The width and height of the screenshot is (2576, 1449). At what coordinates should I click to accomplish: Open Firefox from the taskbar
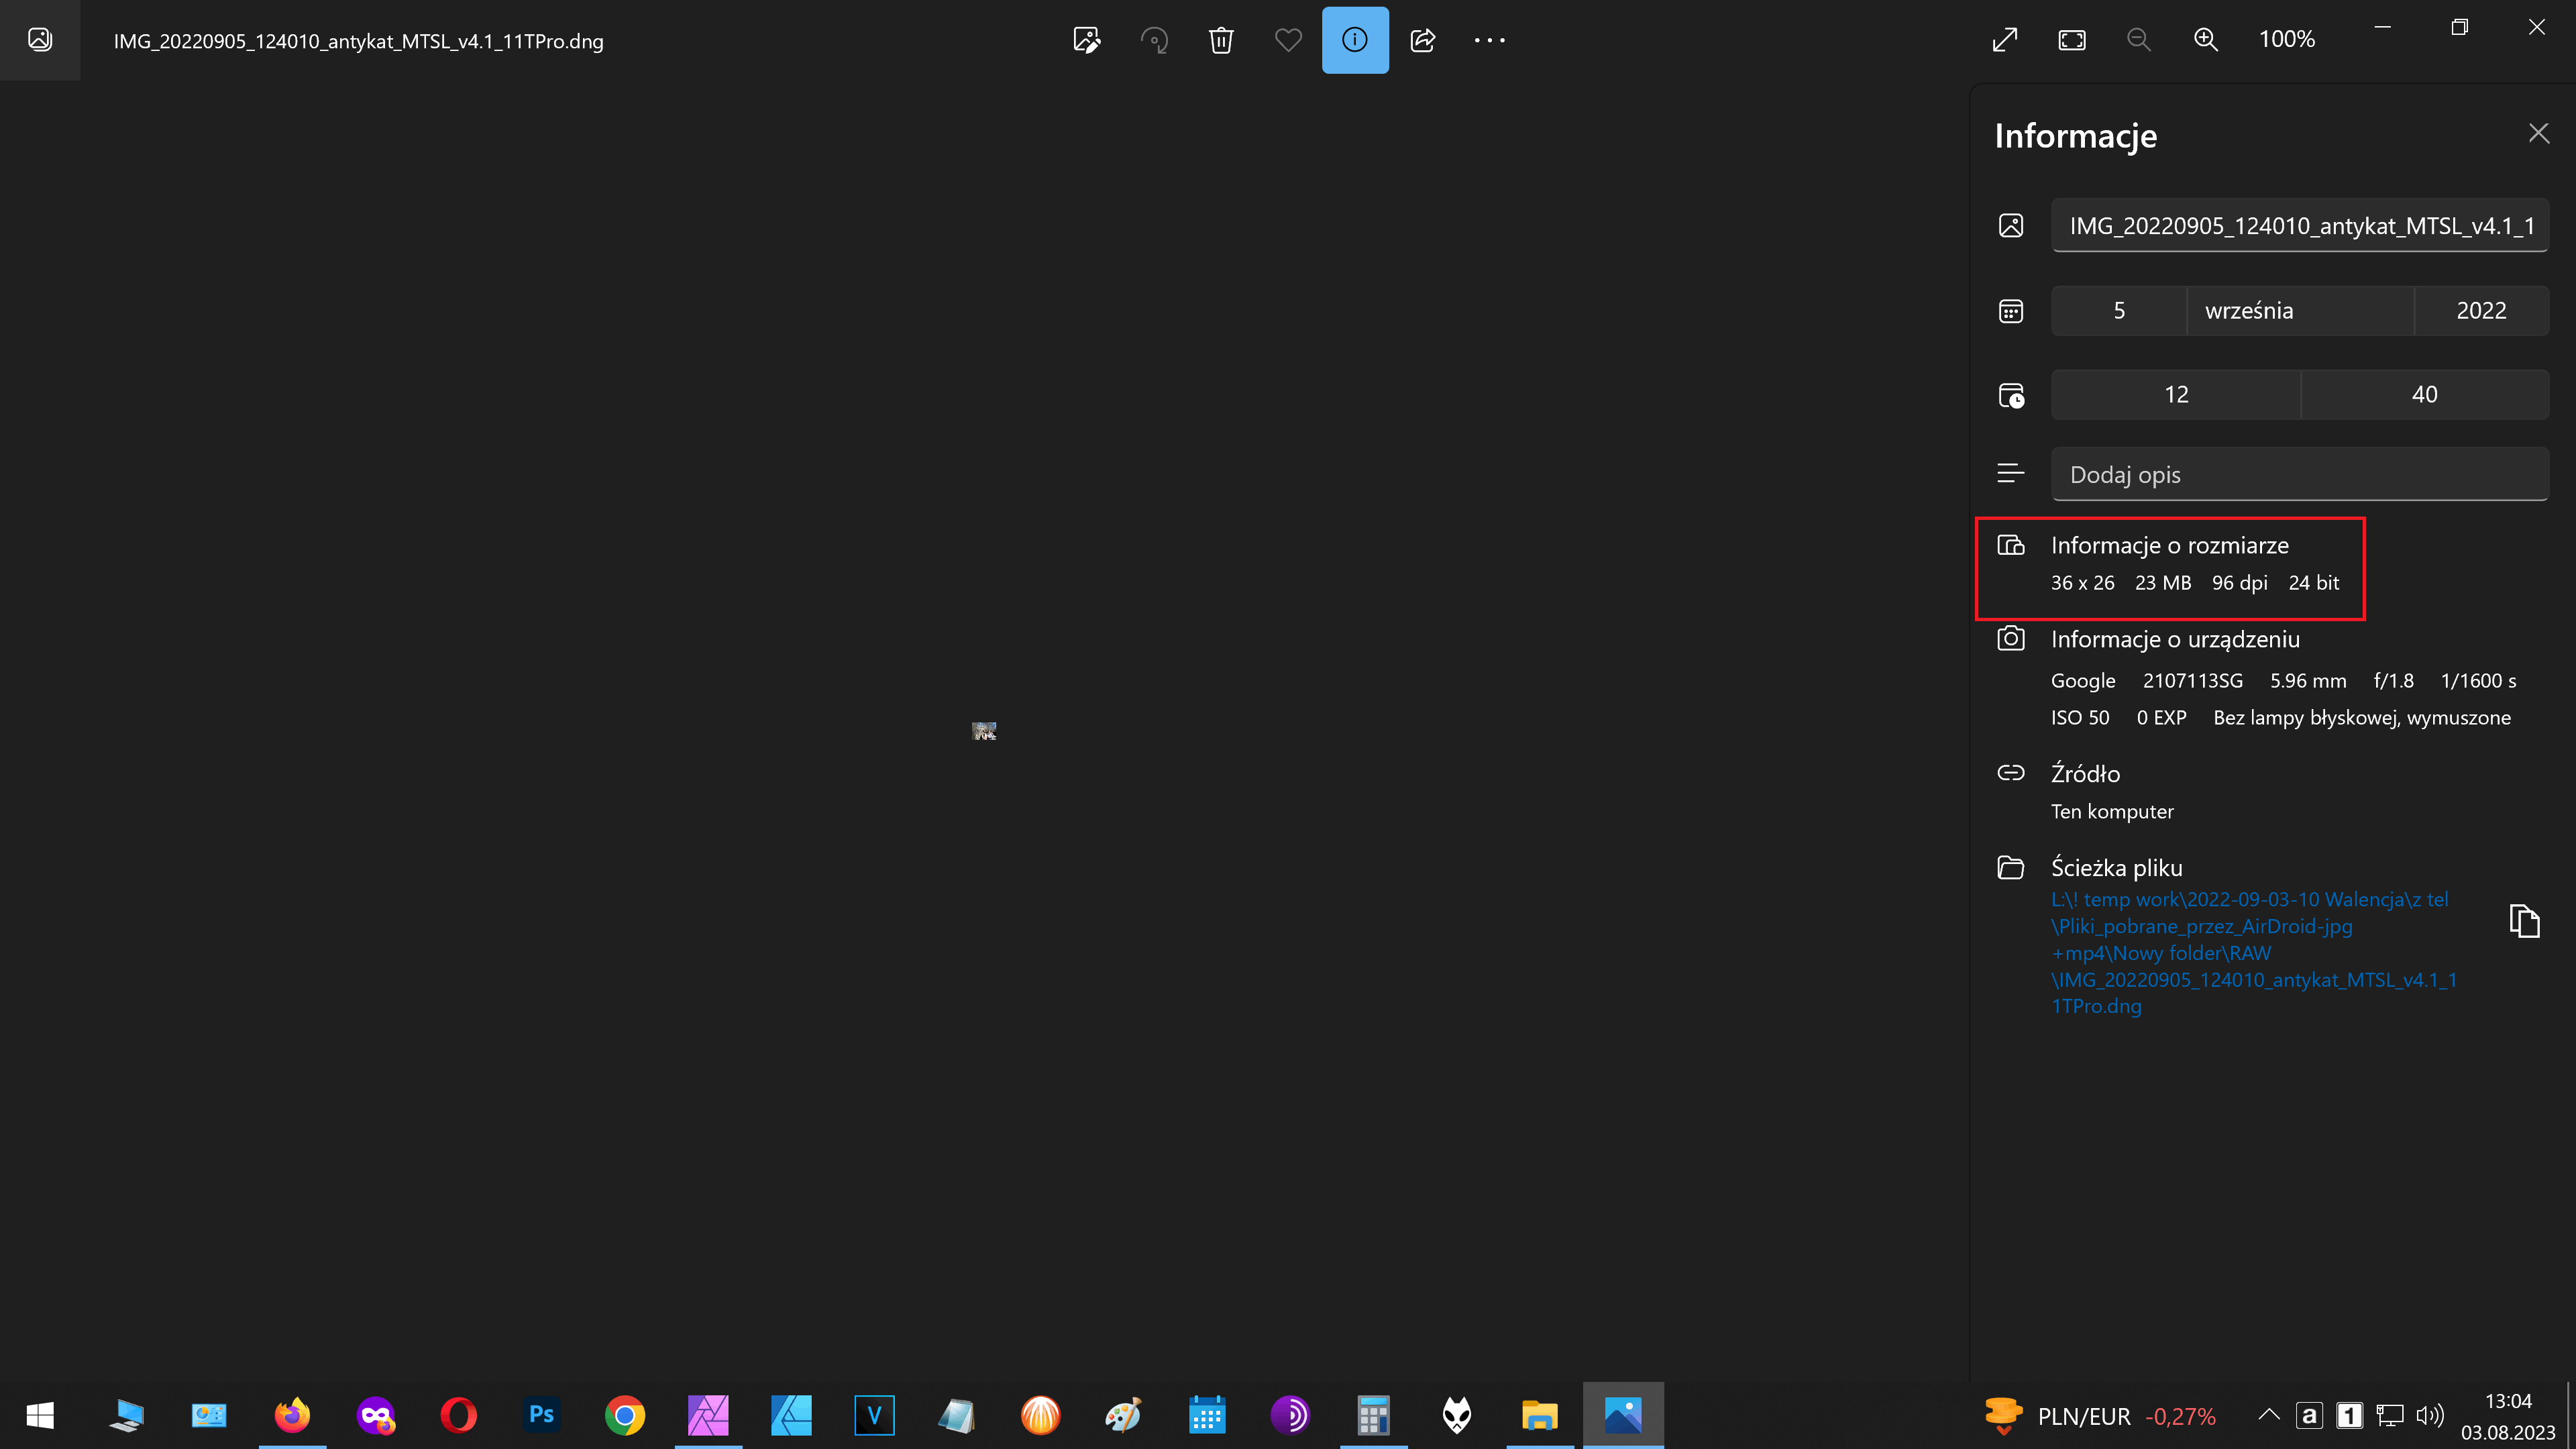292,1415
